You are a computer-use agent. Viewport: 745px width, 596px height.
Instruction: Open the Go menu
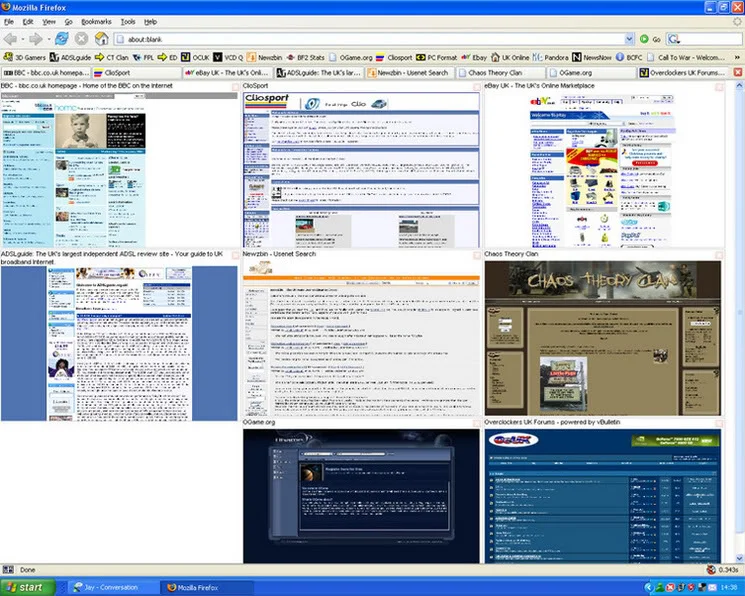(x=68, y=22)
